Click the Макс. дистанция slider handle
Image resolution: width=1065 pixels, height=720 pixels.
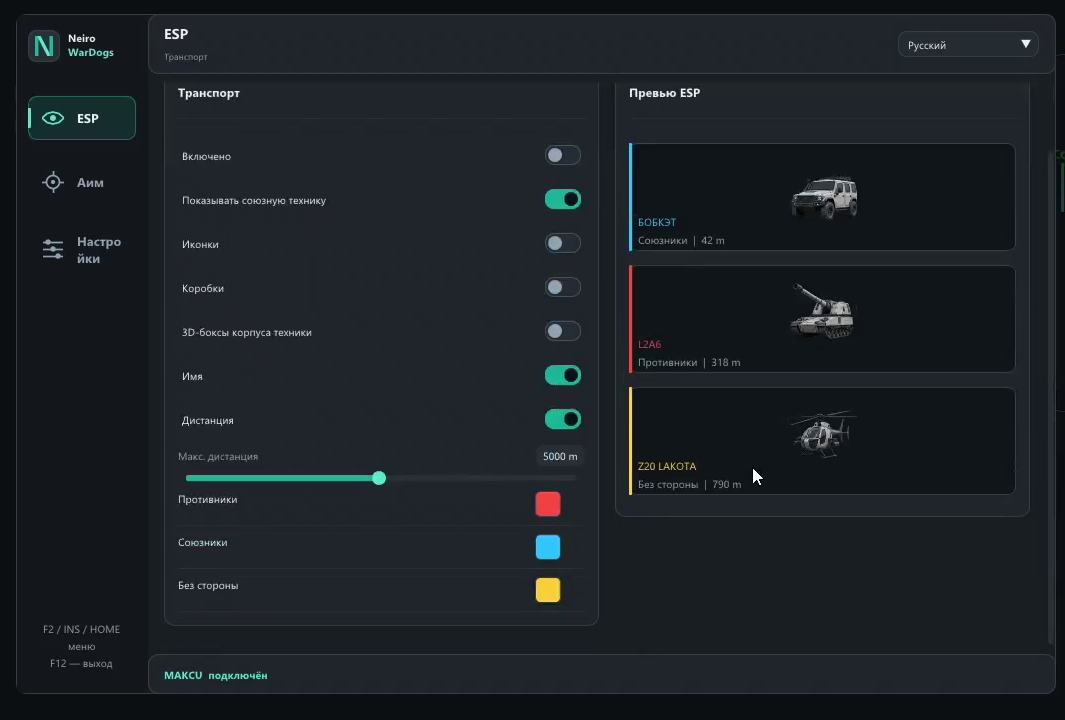[x=379, y=478]
